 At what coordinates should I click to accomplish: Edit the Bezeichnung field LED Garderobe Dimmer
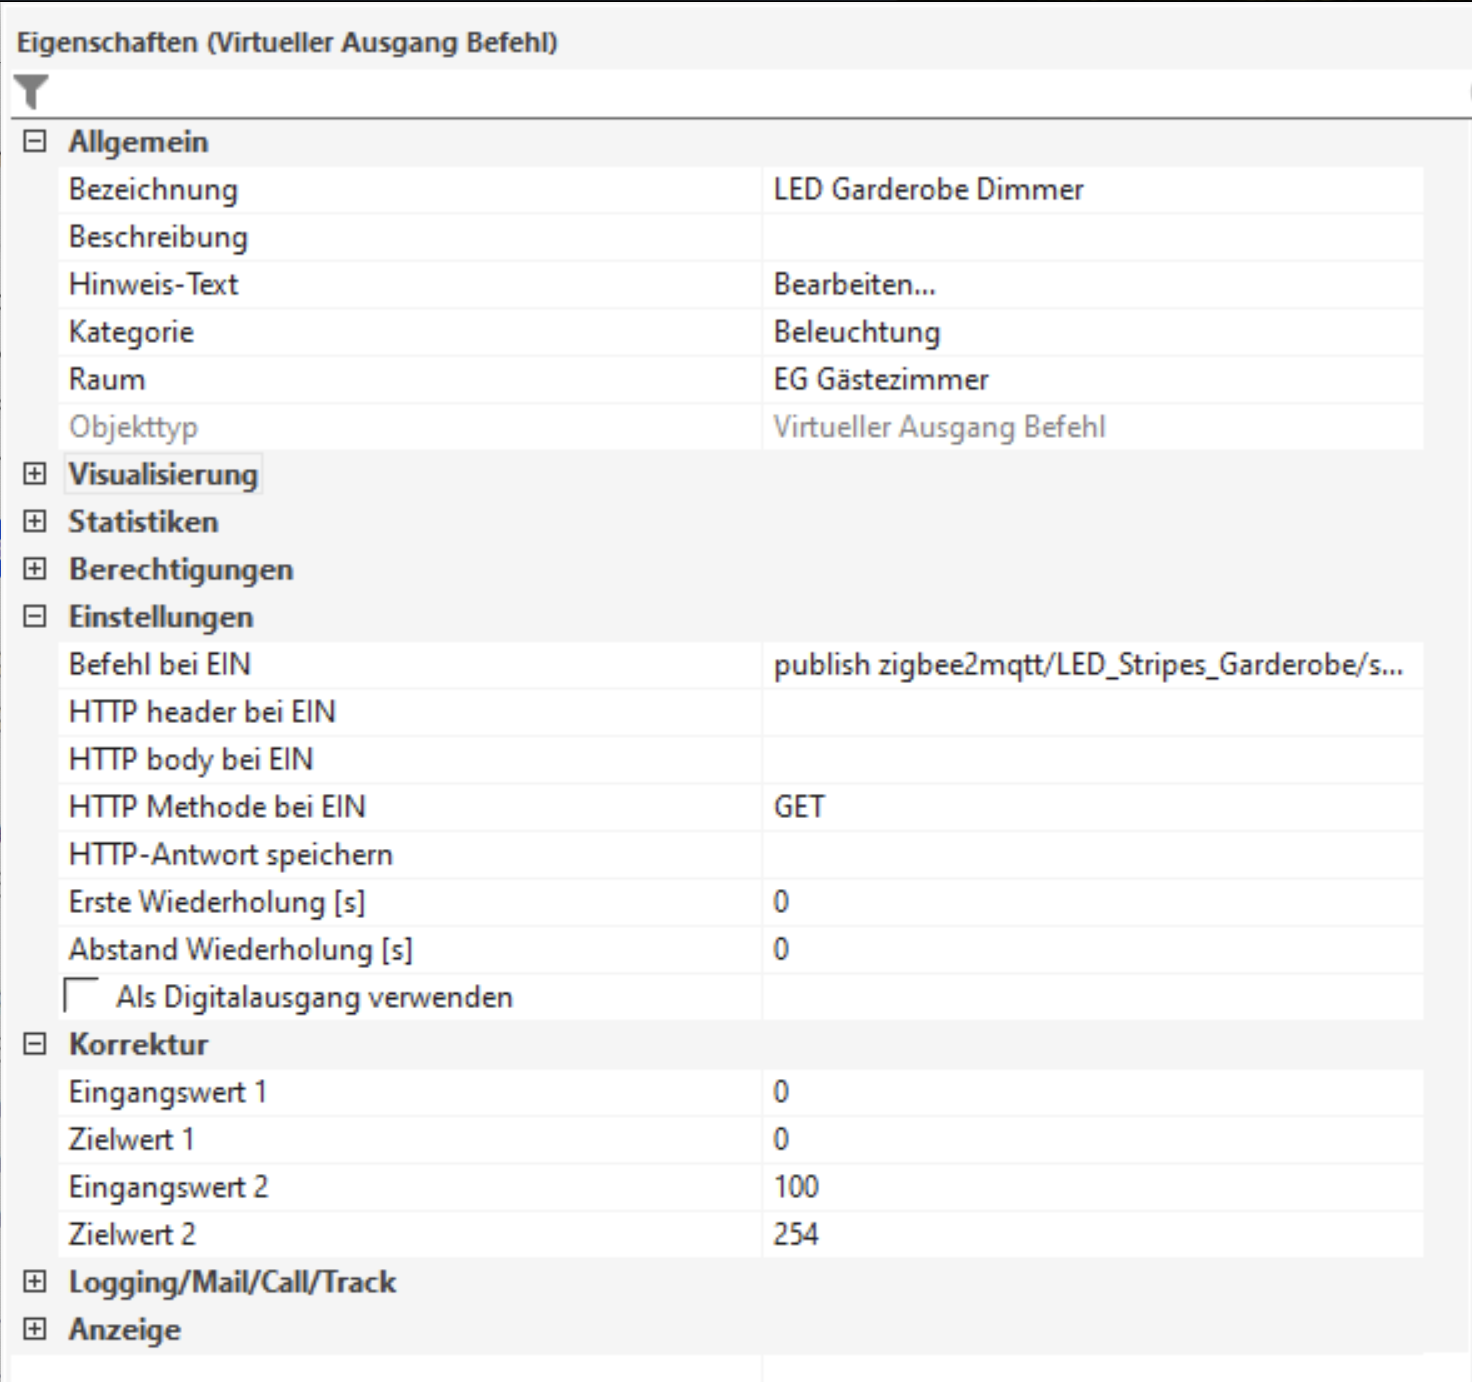[x=1090, y=190]
